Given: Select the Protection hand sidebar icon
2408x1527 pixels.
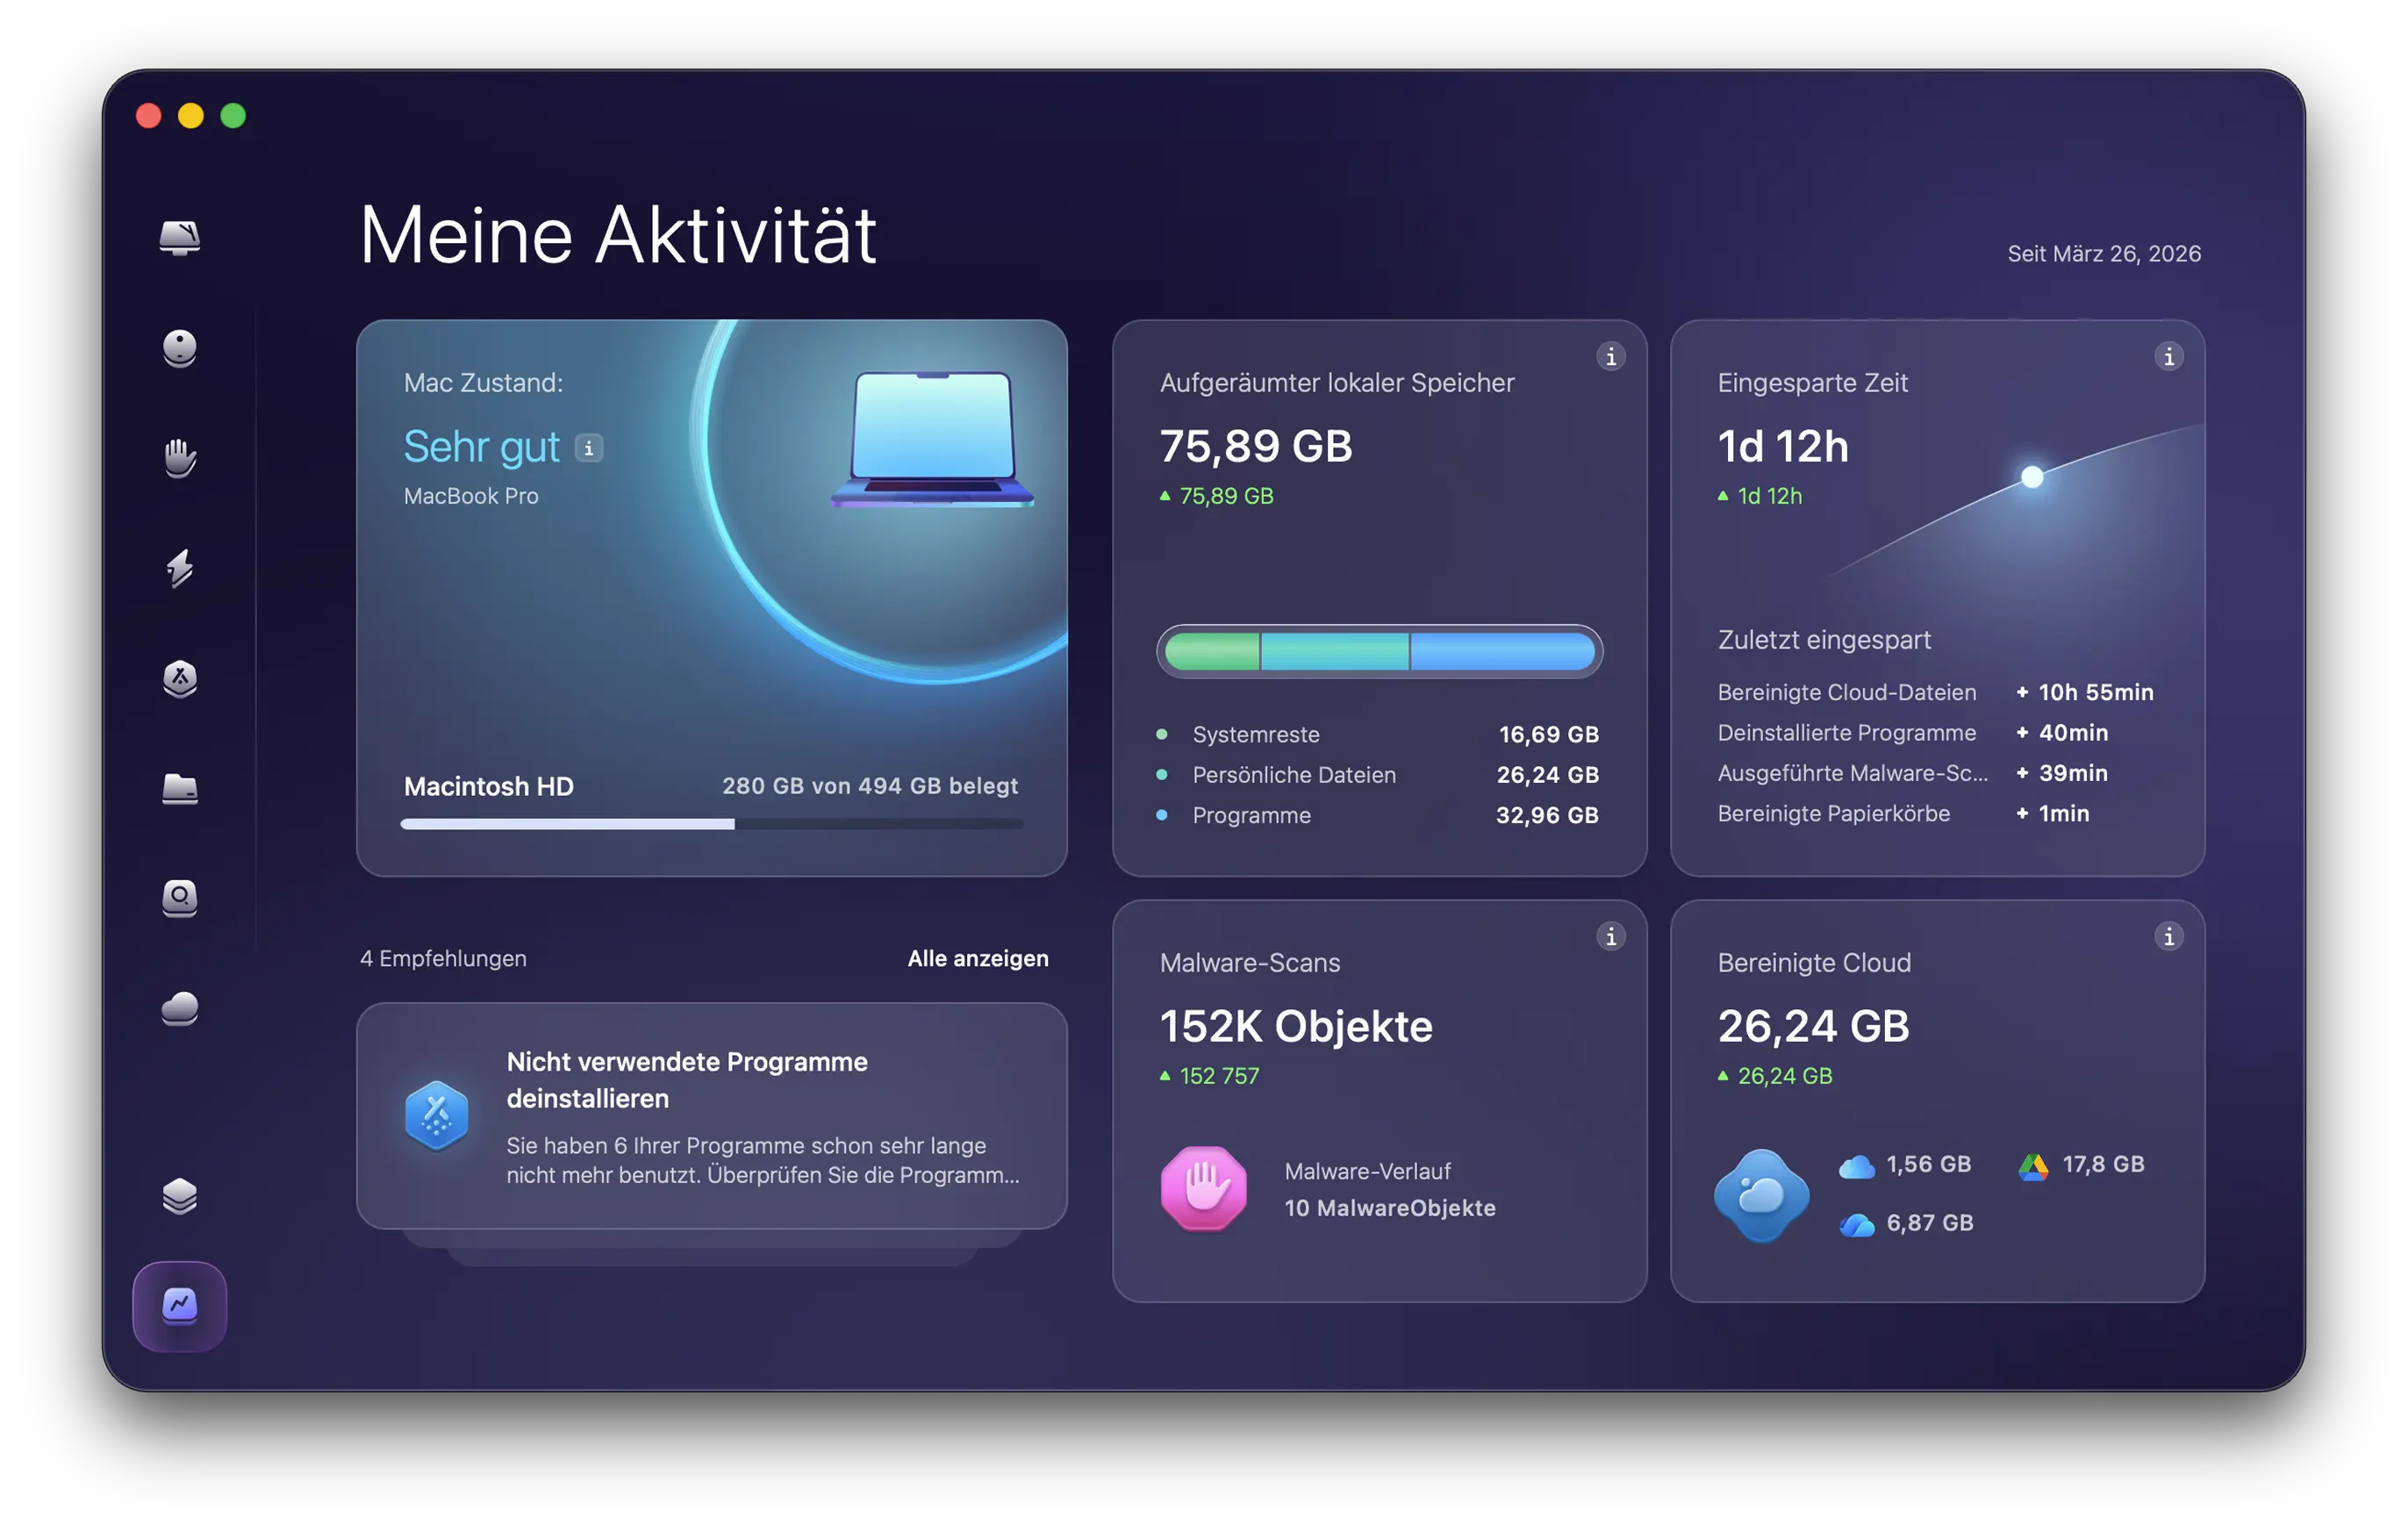Looking at the screenshot, I should (x=180, y=458).
